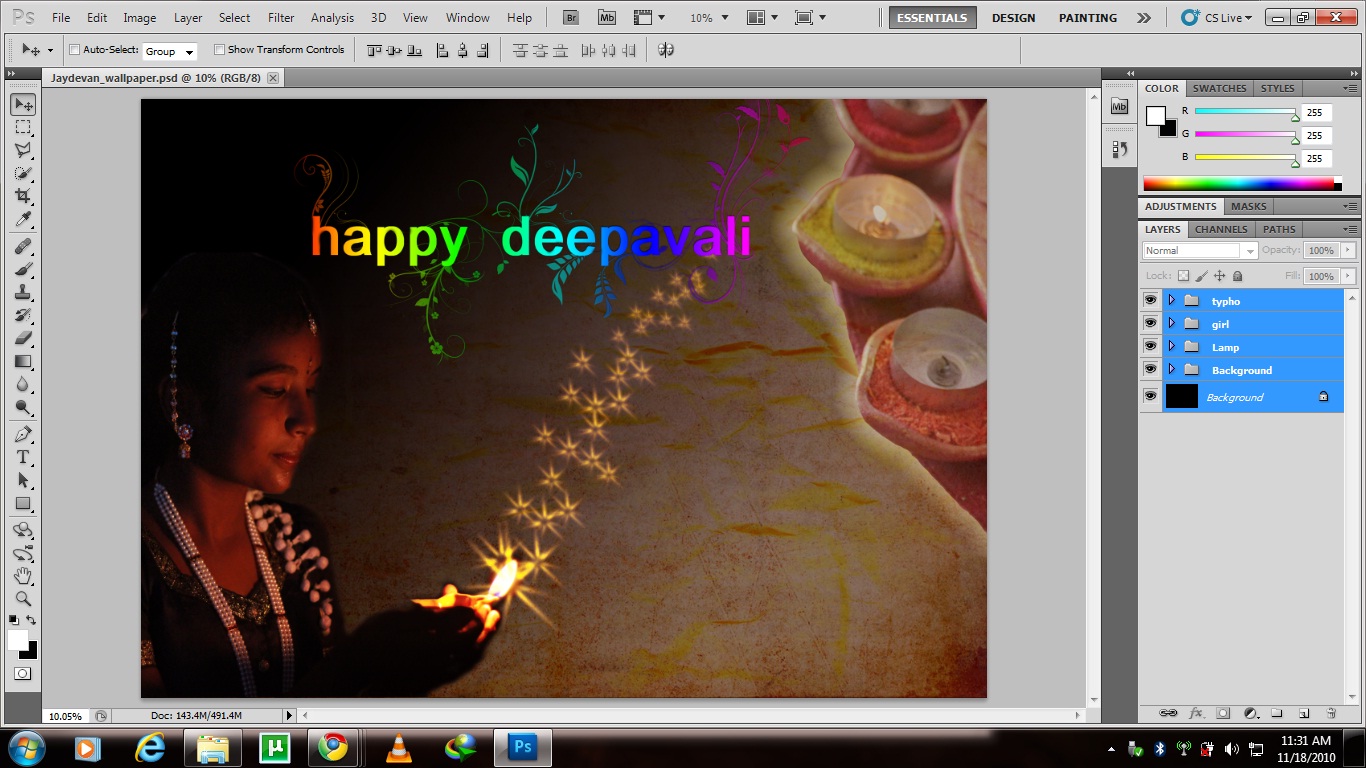Select the Essentials workspace button
Screen dimensions: 1366x768
click(932, 18)
